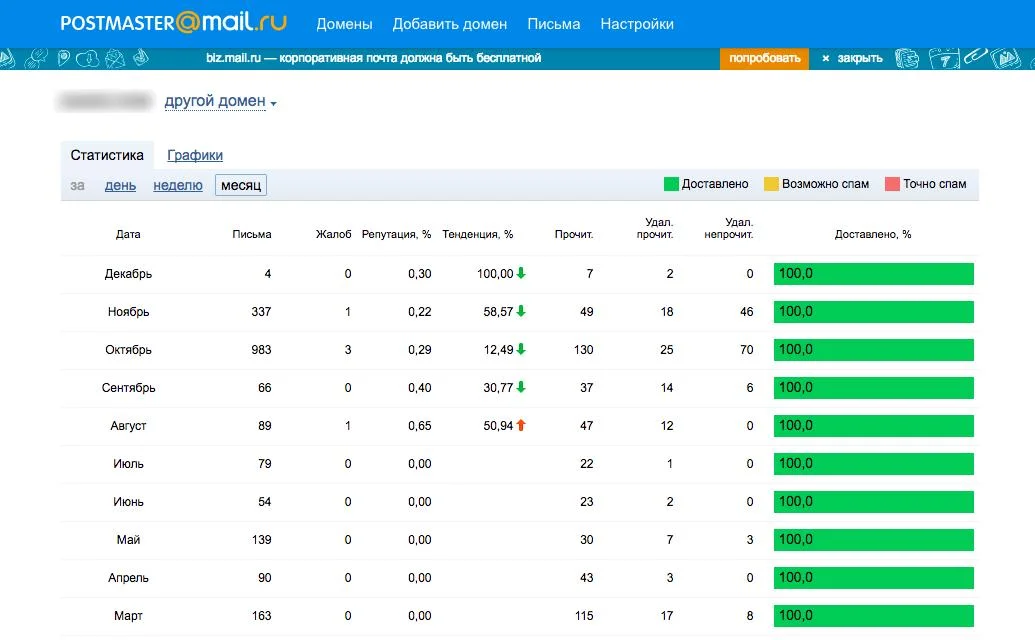The image size is (1035, 640).
Task: Go to Письма in the header
Action: (553, 24)
